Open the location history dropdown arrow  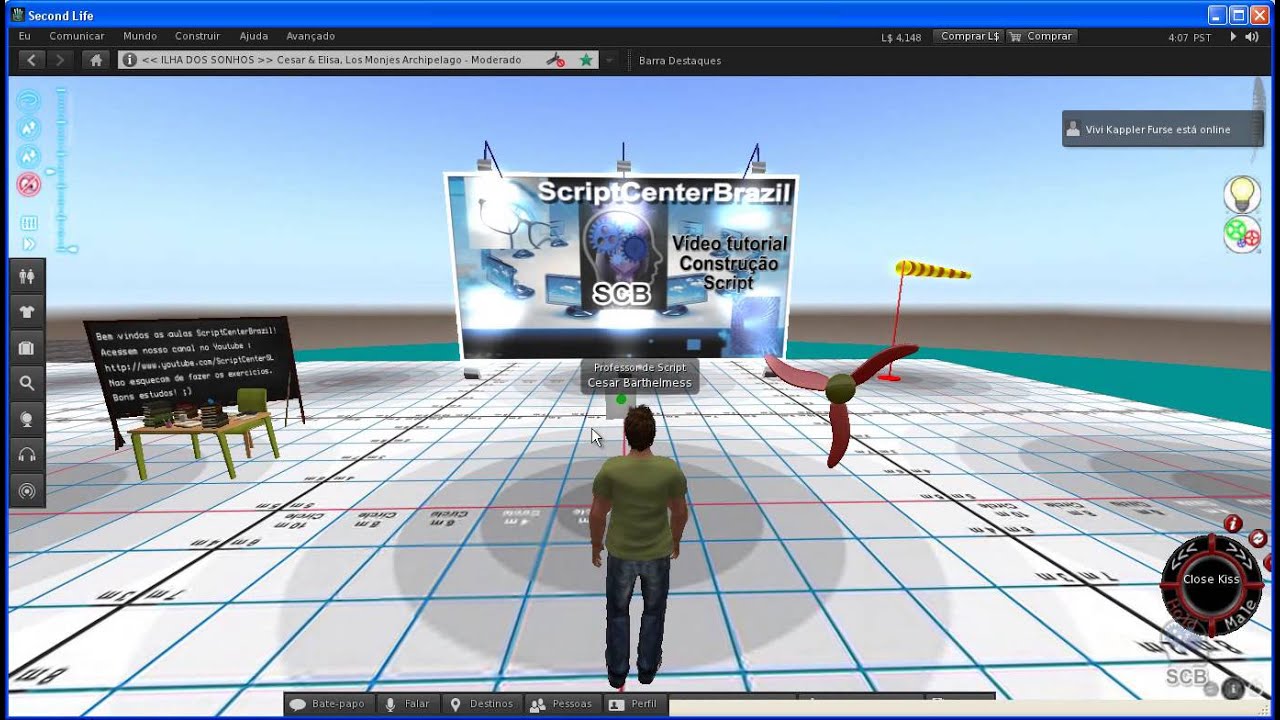pyautogui.click(x=609, y=60)
